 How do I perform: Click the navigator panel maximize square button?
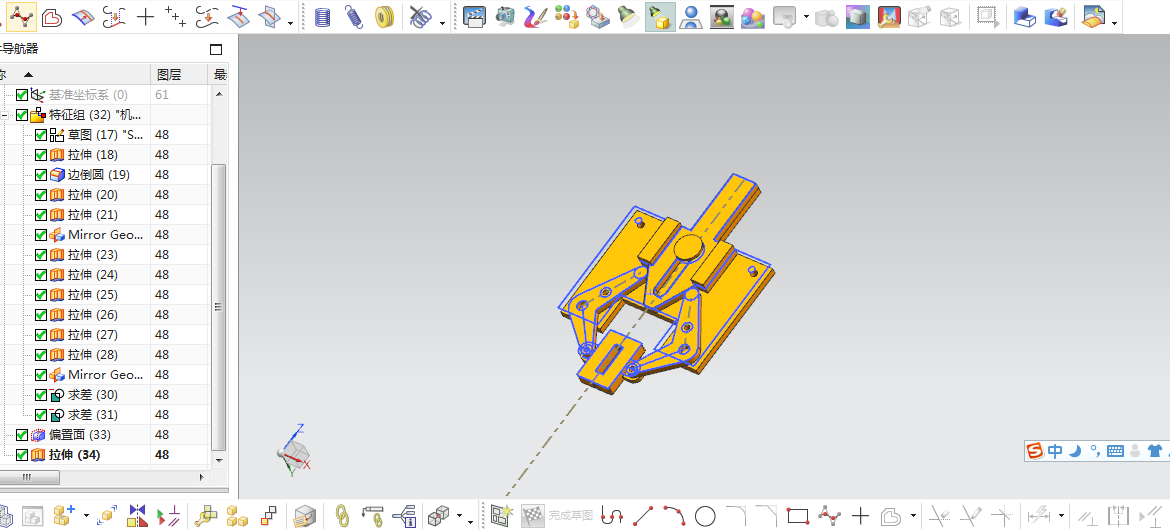click(x=216, y=50)
